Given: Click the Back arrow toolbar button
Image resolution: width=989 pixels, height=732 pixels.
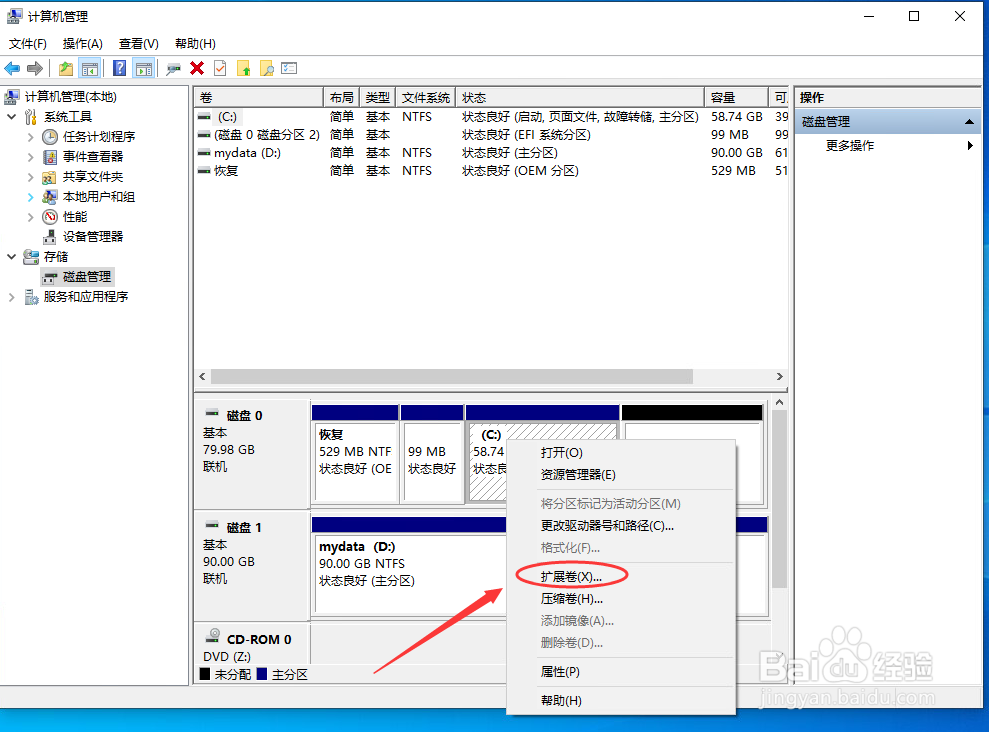Looking at the screenshot, I should point(12,68).
